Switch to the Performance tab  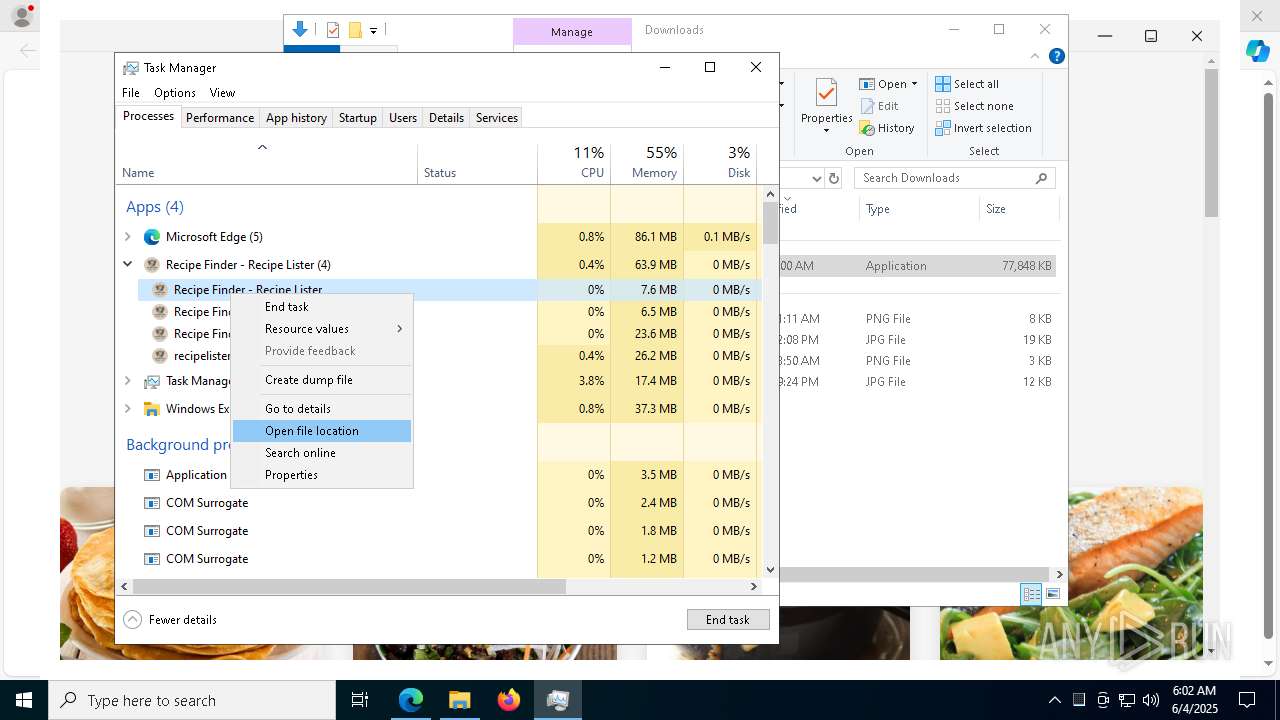click(x=220, y=118)
